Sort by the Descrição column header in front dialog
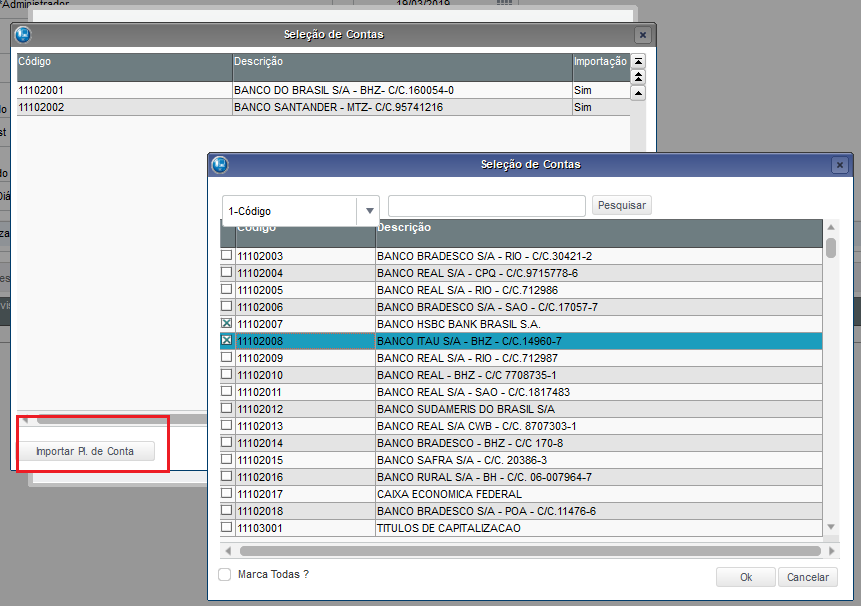 [599, 234]
